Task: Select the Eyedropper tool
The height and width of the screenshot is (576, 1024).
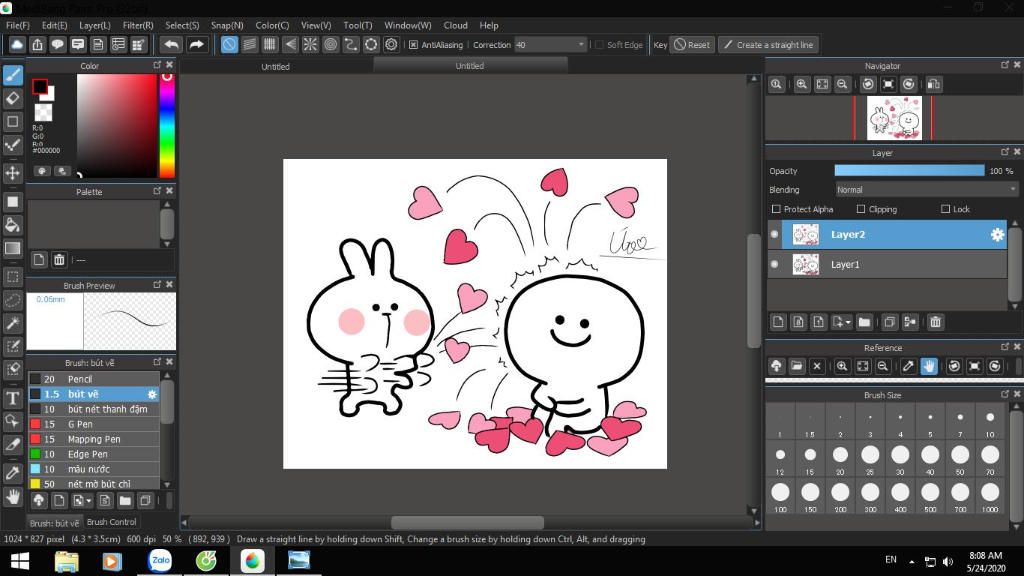Action: [x=12, y=473]
